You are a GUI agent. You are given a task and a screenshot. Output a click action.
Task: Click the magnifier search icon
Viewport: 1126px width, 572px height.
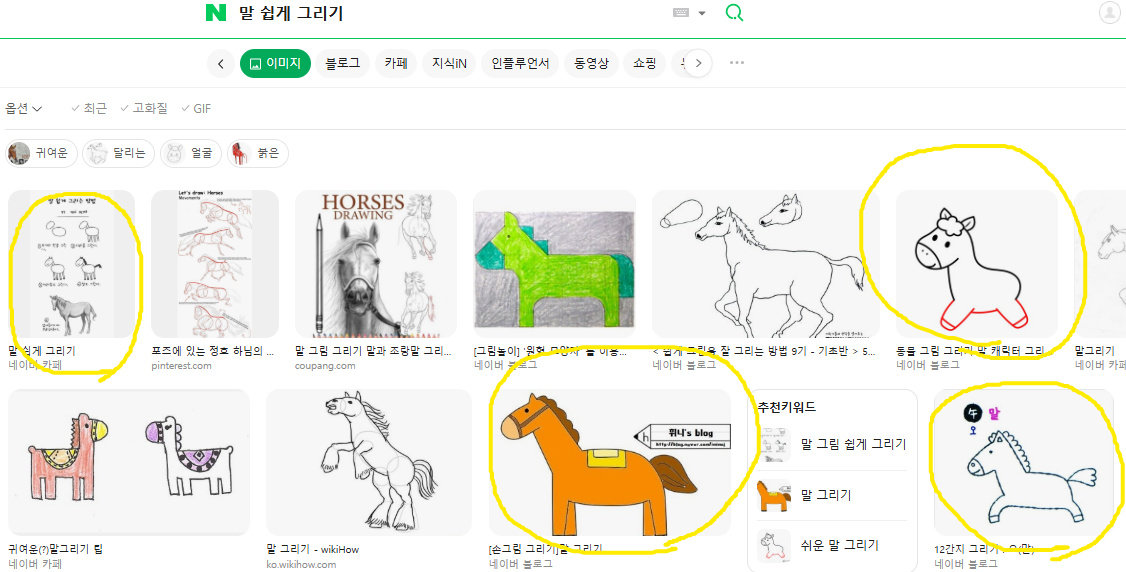click(x=734, y=13)
